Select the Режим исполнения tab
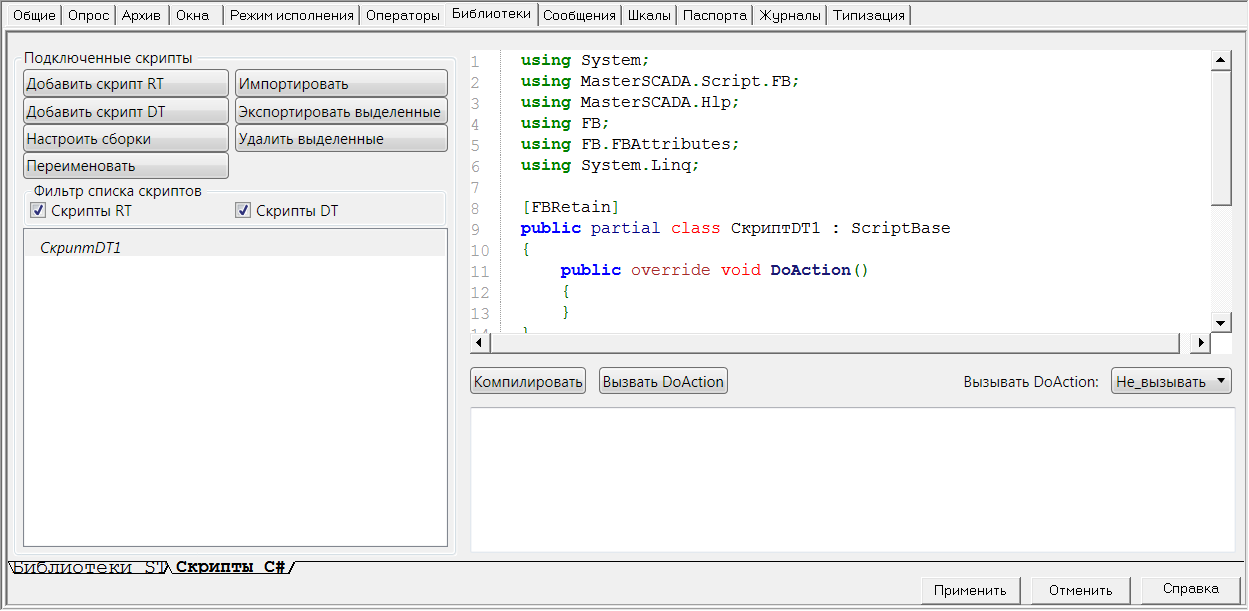The width and height of the screenshot is (1249, 611). [292, 15]
